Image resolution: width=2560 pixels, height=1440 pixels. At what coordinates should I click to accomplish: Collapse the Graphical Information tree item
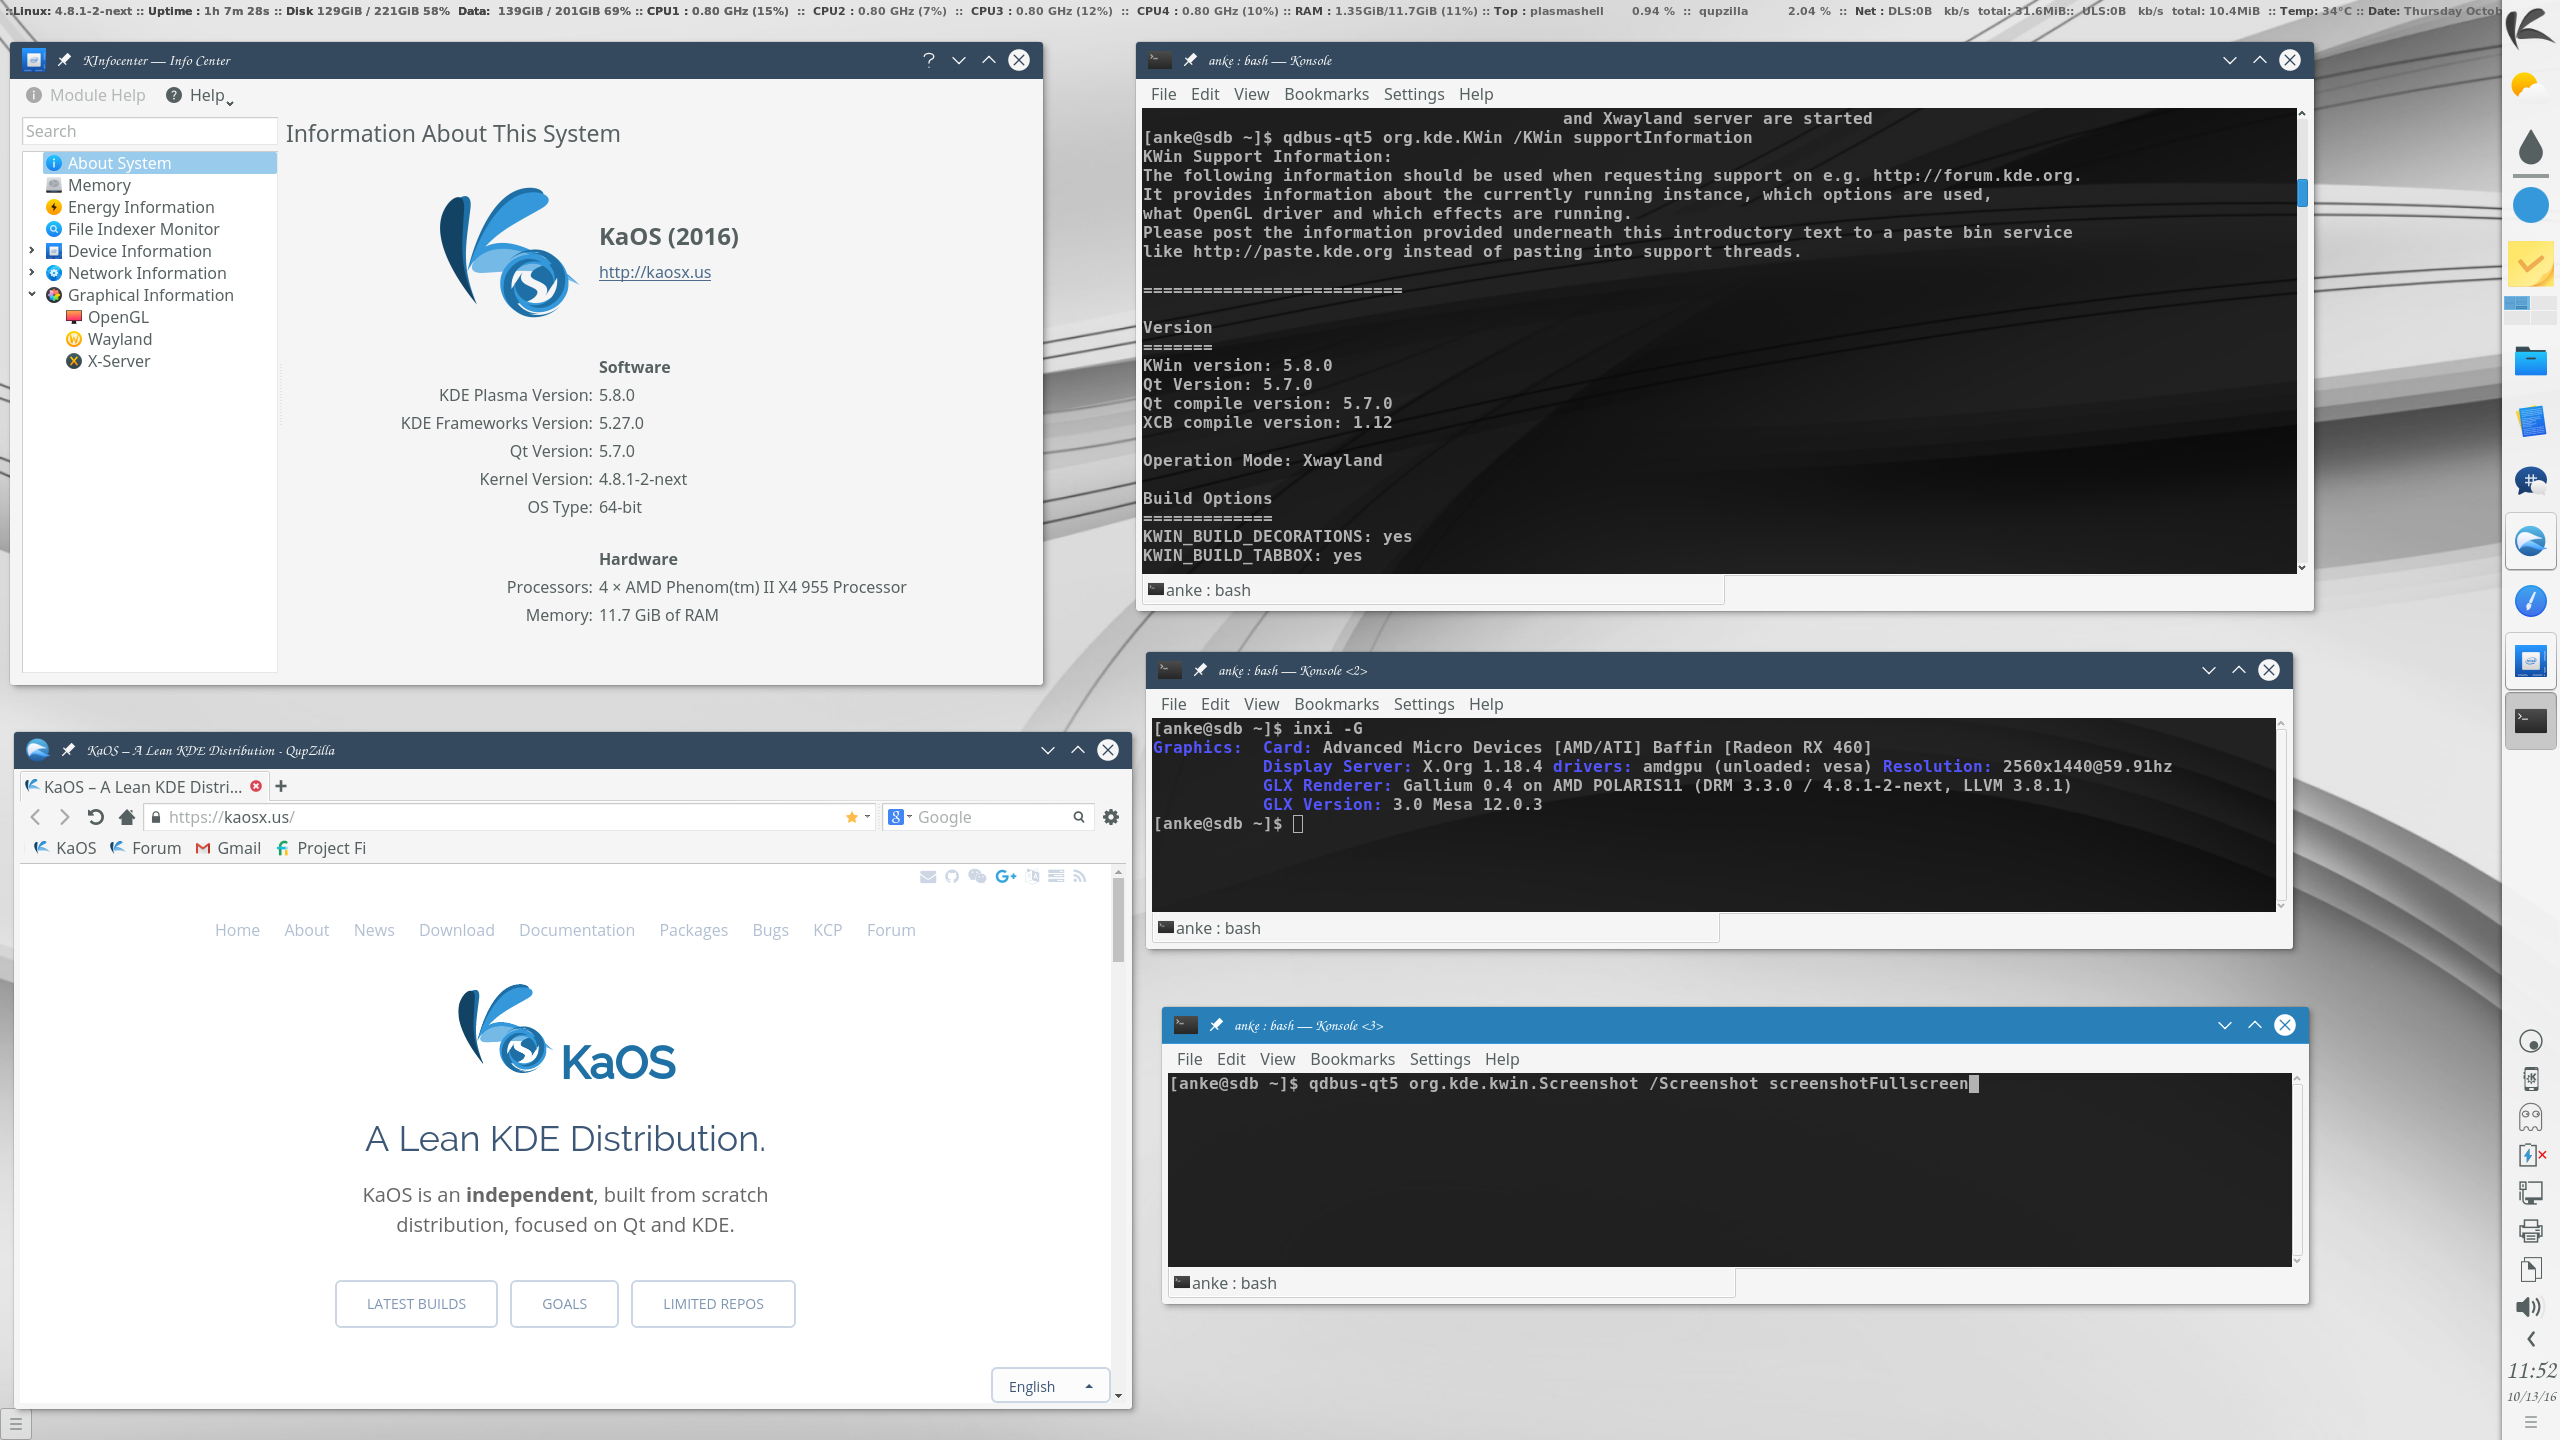pos(32,295)
